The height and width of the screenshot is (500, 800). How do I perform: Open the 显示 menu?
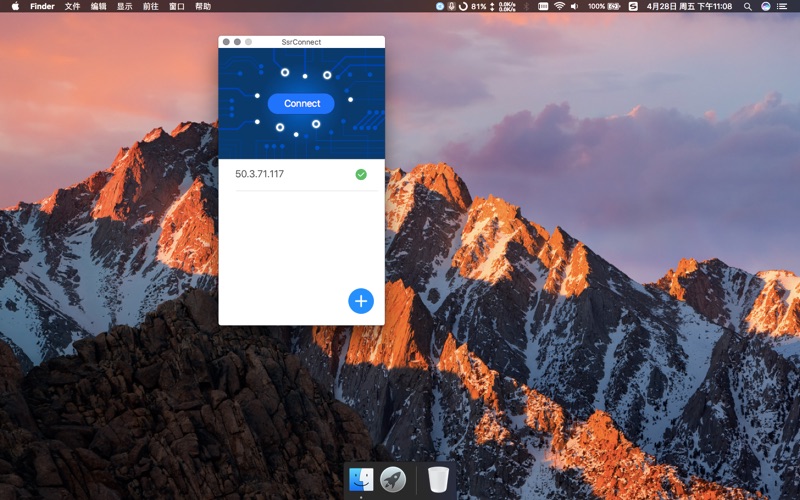click(x=124, y=6)
